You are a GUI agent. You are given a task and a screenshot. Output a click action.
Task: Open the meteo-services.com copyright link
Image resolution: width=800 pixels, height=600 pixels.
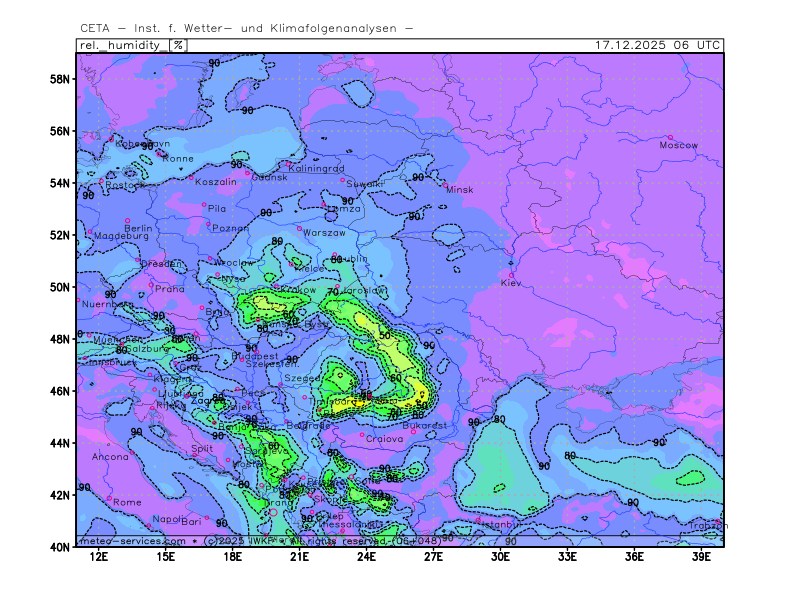132,541
